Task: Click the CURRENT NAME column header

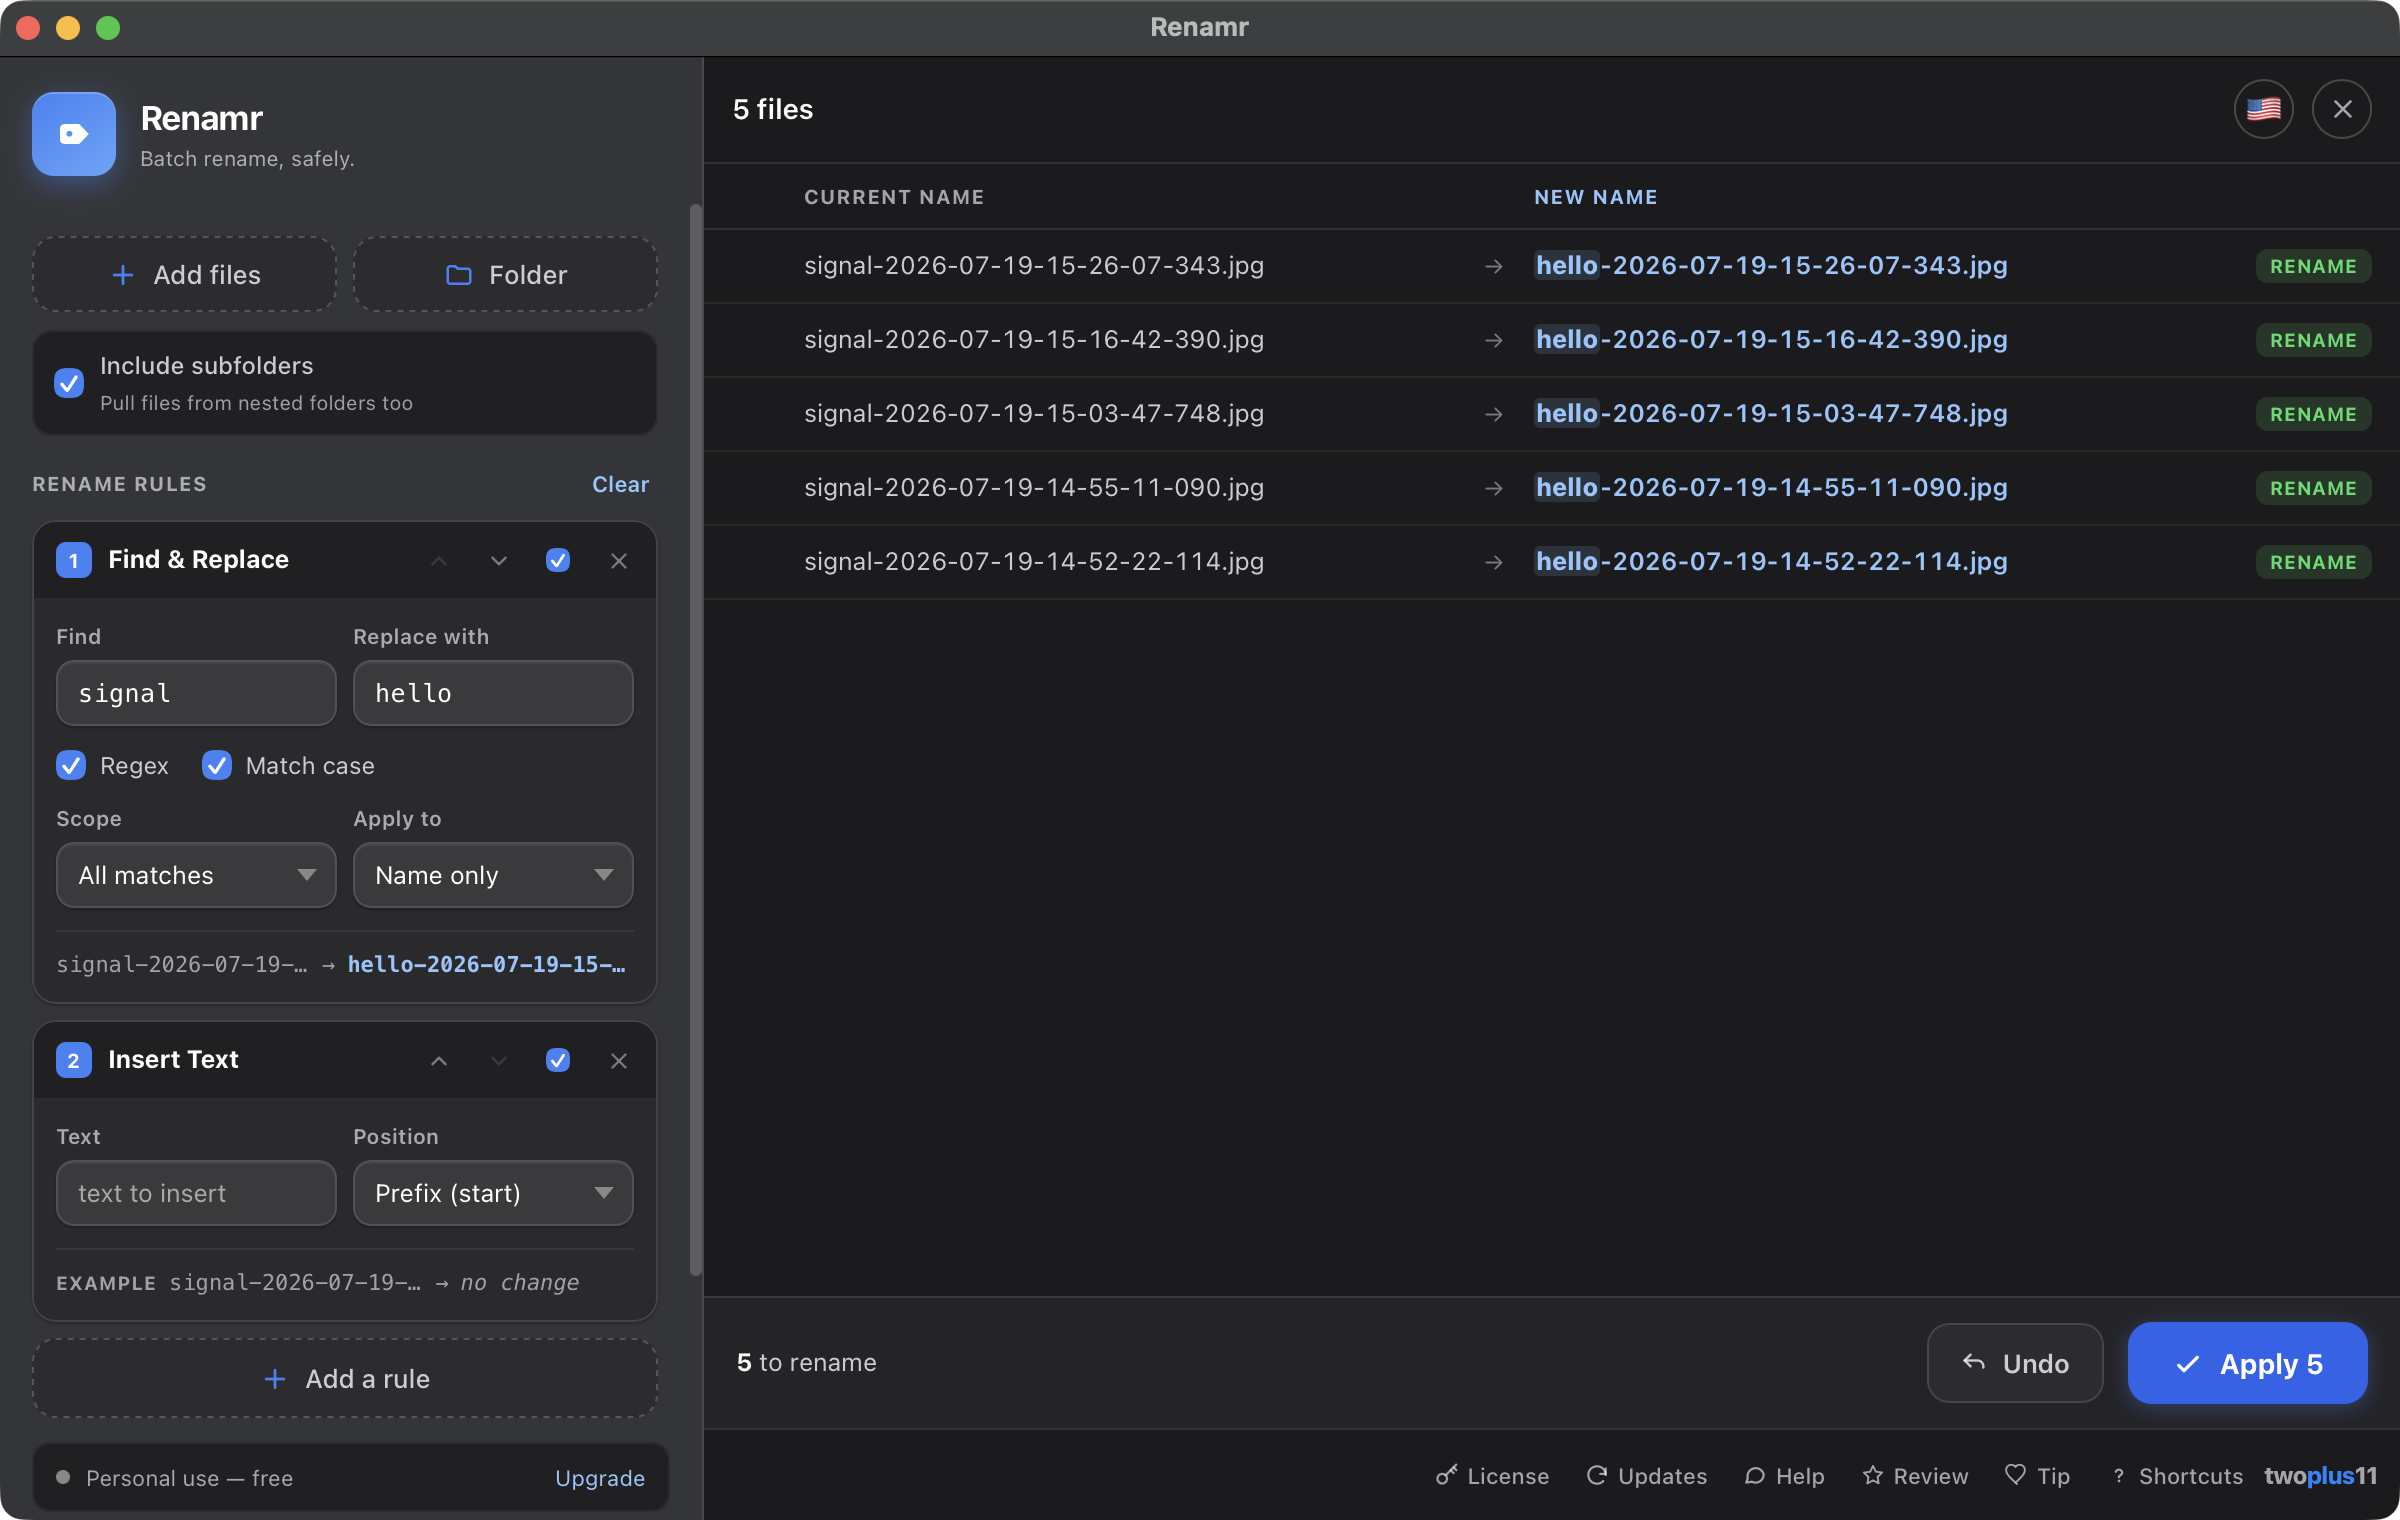Action: [894, 197]
